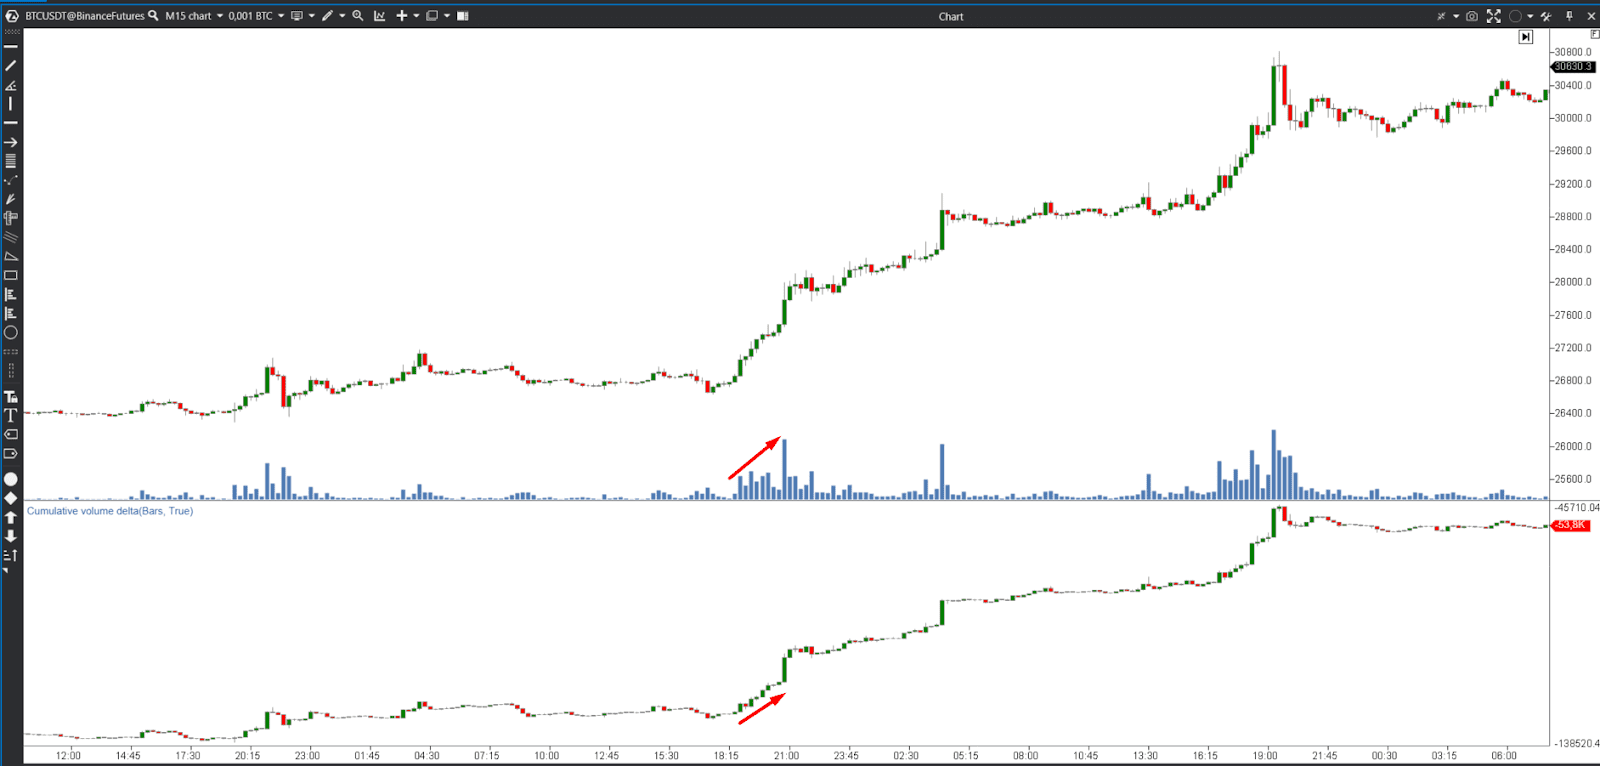Expand the dropdown arrow beside pencil icon

pyautogui.click(x=342, y=16)
